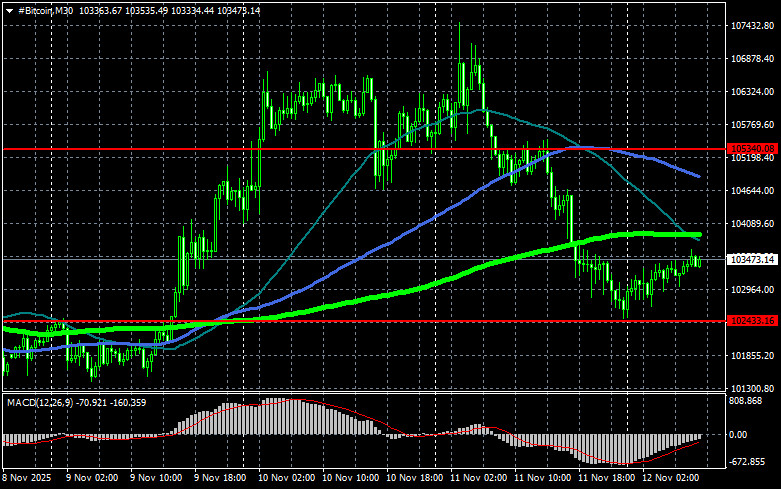The height and width of the screenshot is (489, 781).
Task: Click the time axis label 10 Nov 18:00
Action: [414, 478]
